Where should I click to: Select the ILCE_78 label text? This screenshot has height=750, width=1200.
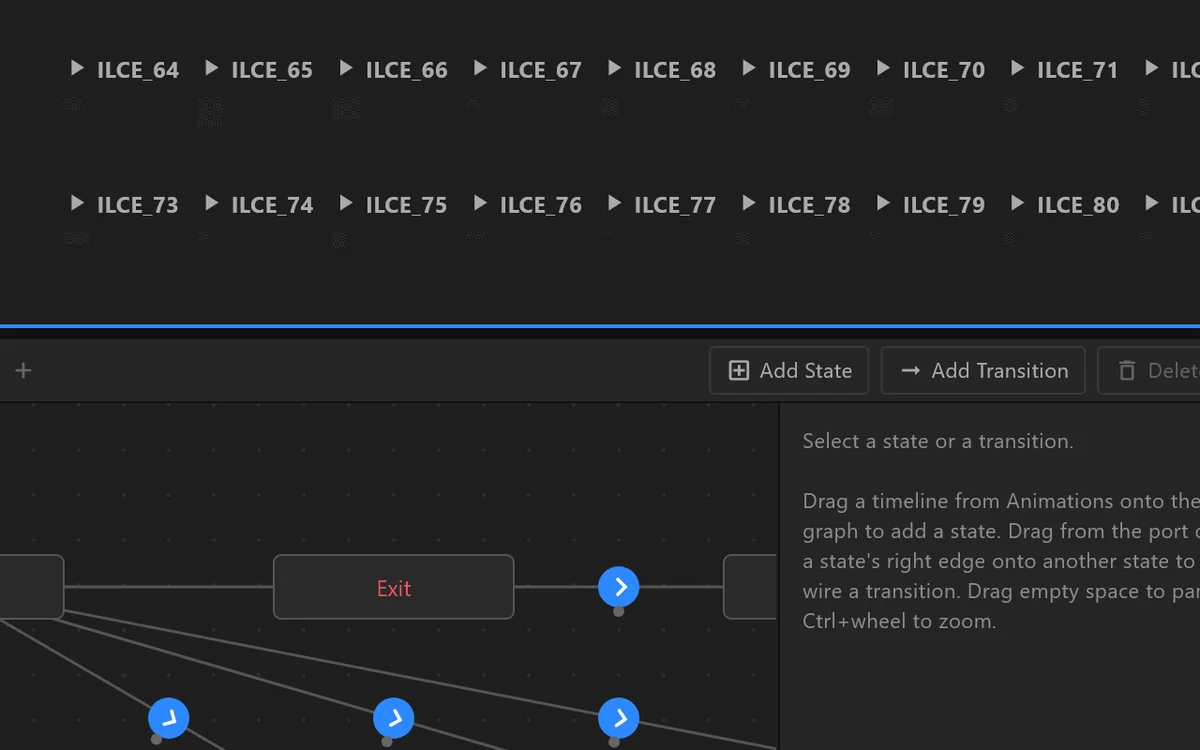click(809, 205)
